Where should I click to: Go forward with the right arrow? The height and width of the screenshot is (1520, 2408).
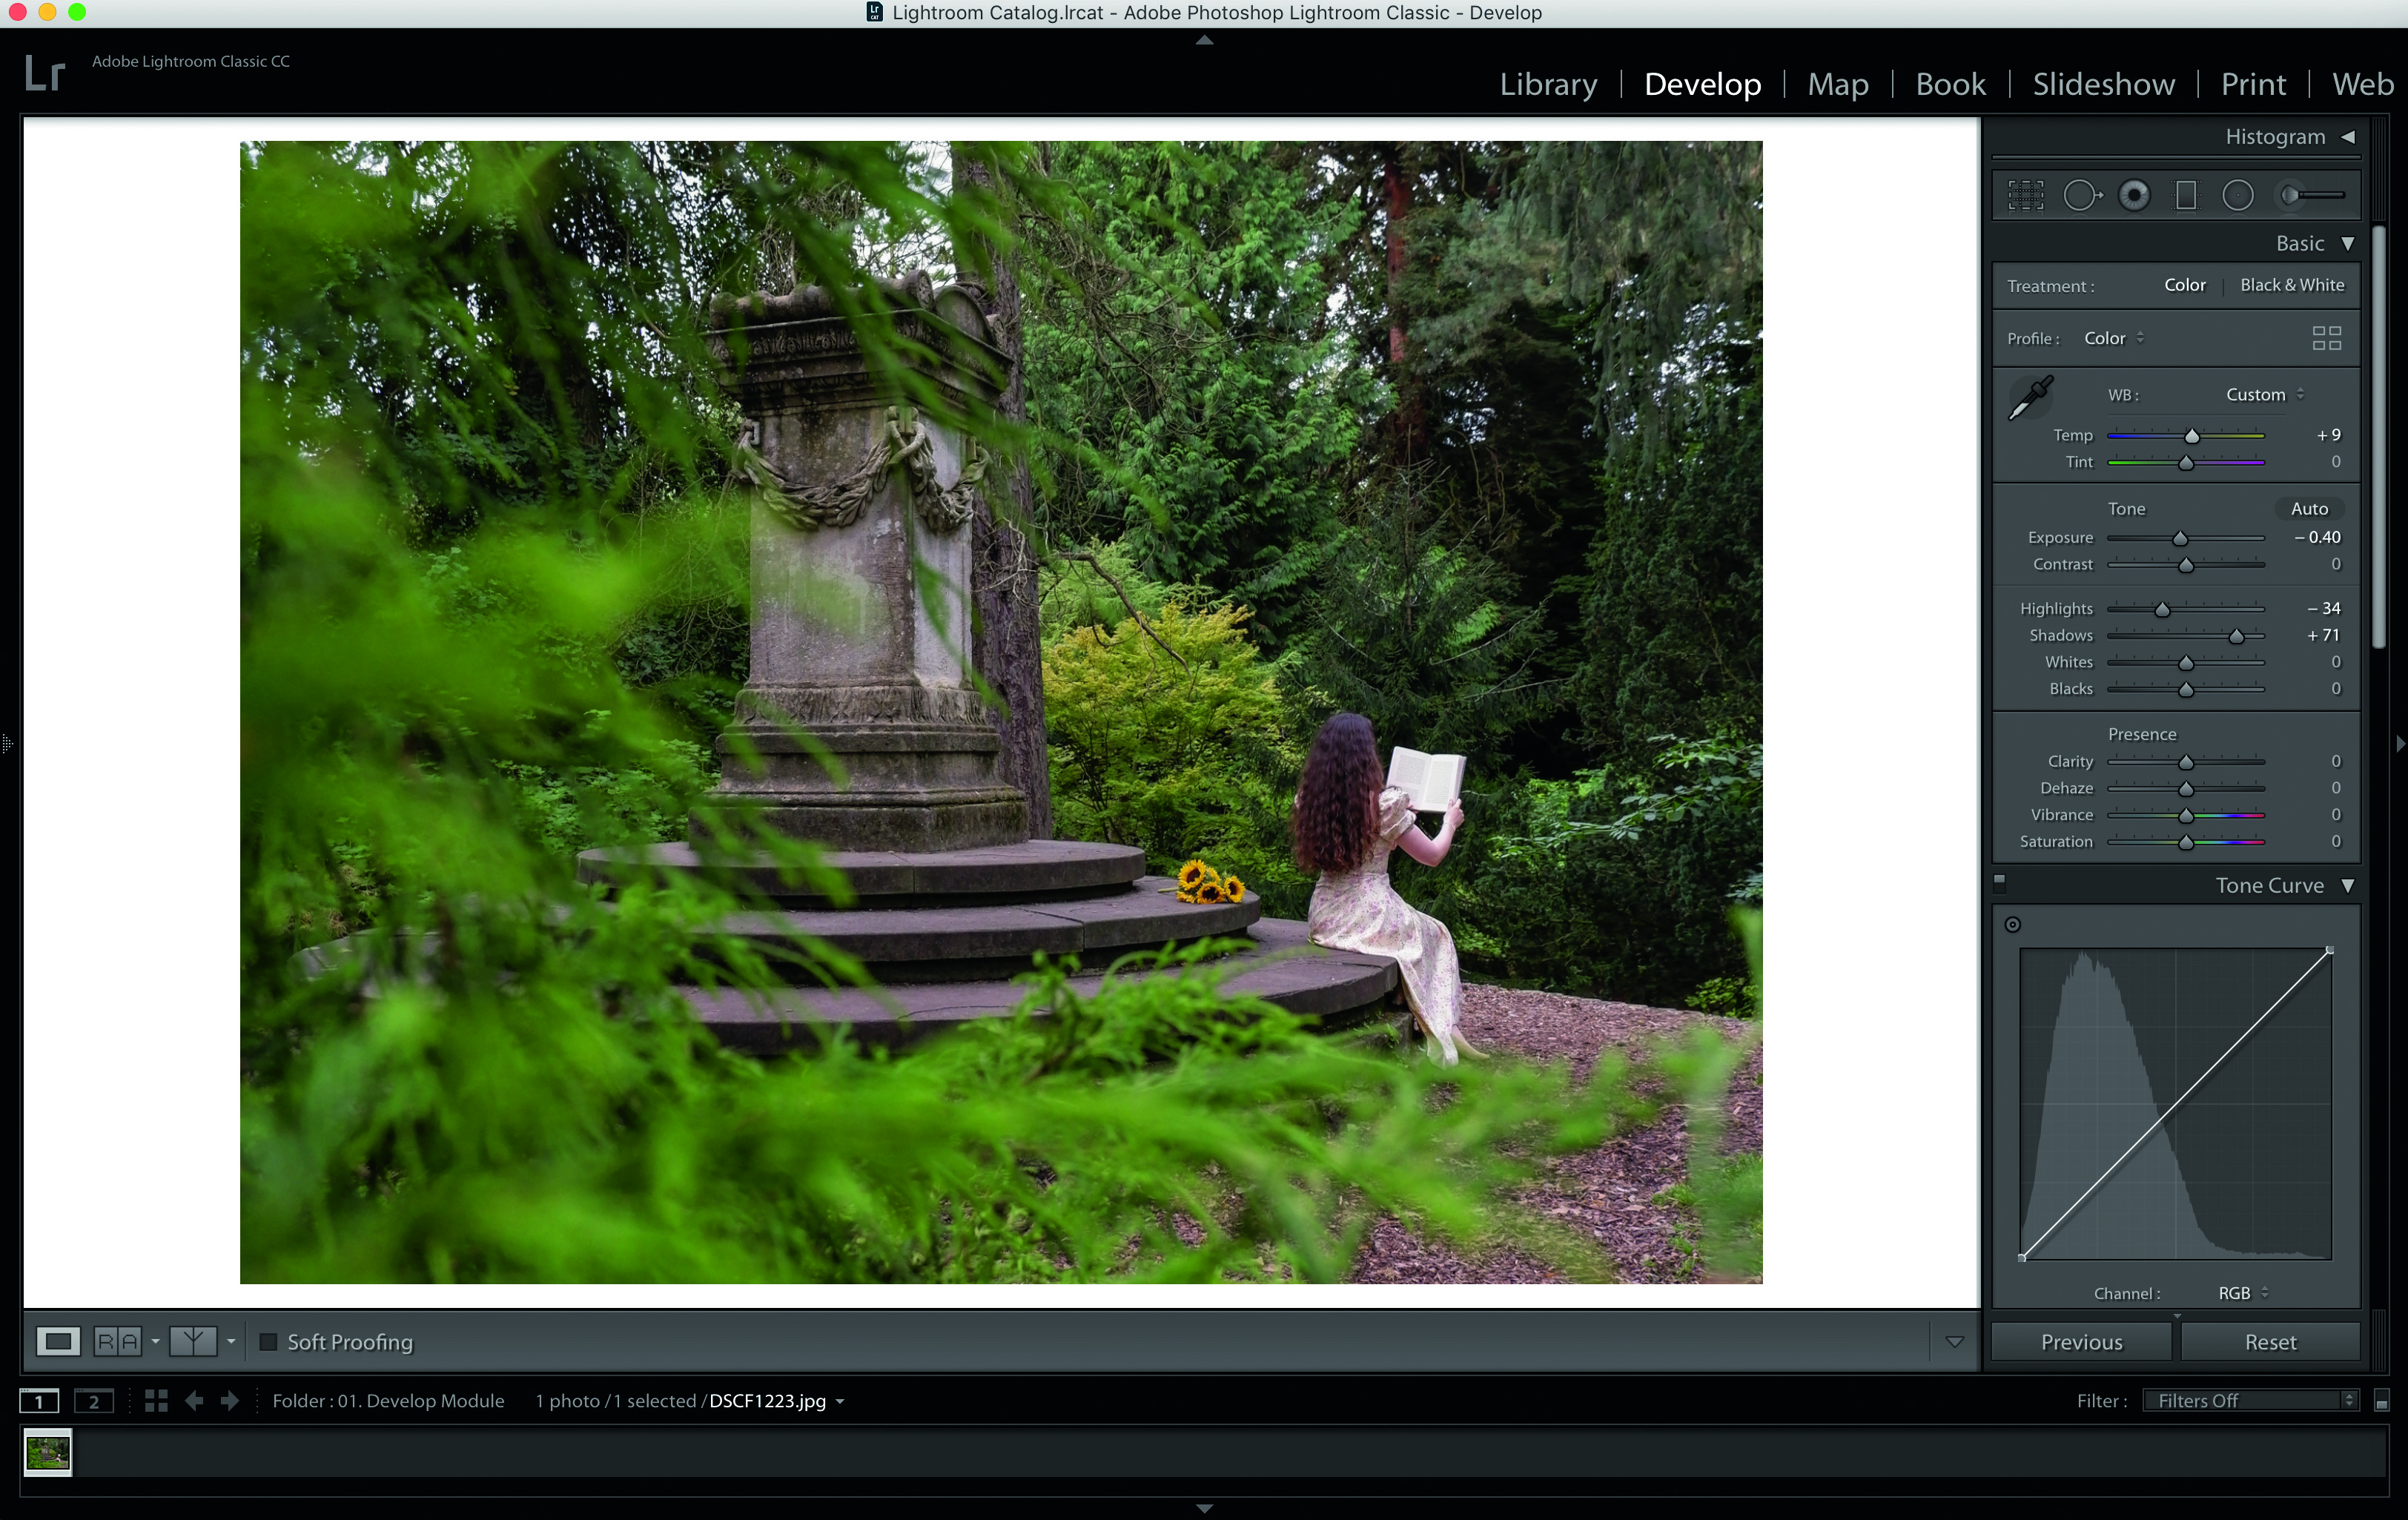(229, 1401)
